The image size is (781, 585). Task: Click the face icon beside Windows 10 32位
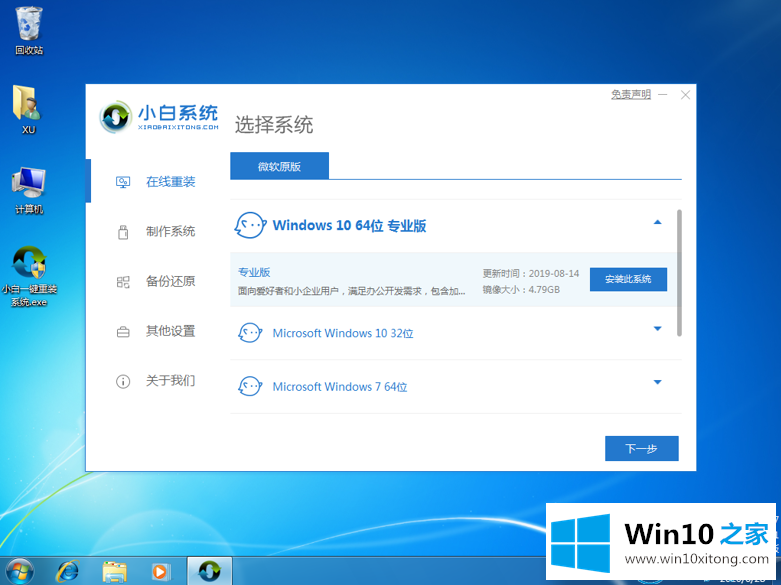(251, 333)
